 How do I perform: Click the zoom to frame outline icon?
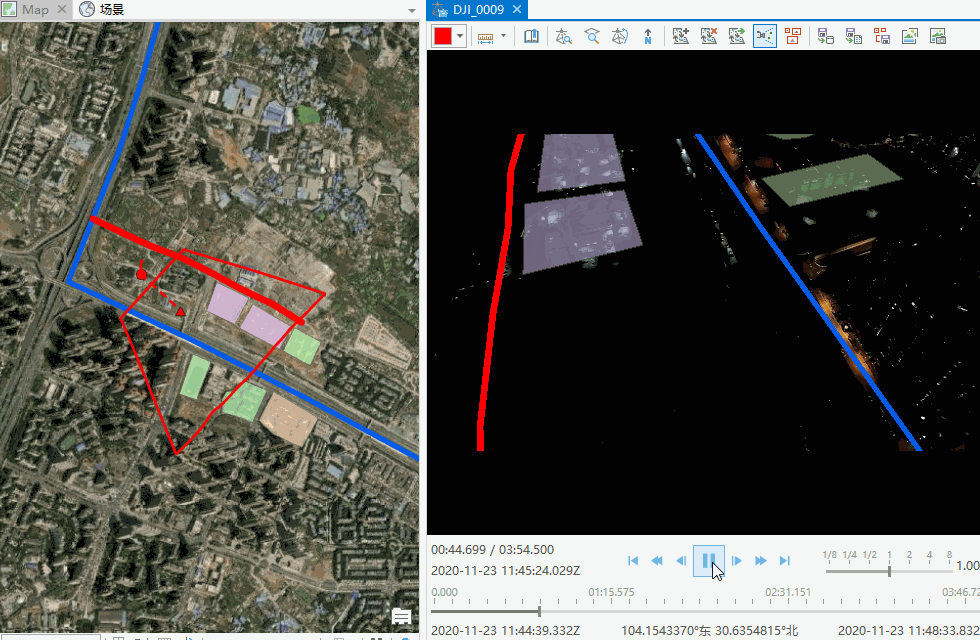tap(591, 36)
